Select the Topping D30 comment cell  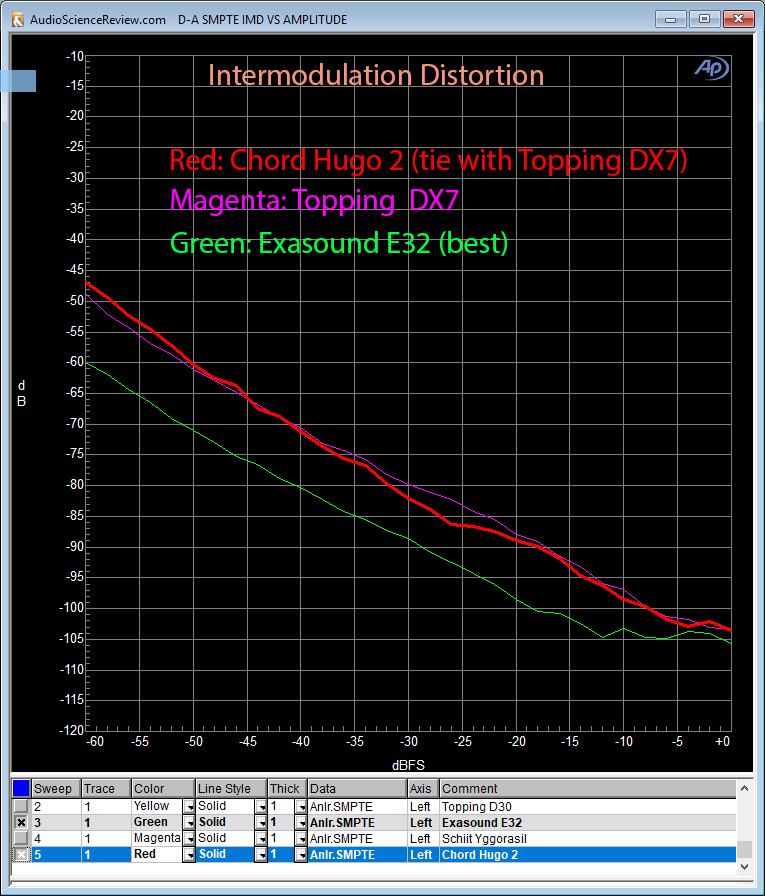(588, 806)
